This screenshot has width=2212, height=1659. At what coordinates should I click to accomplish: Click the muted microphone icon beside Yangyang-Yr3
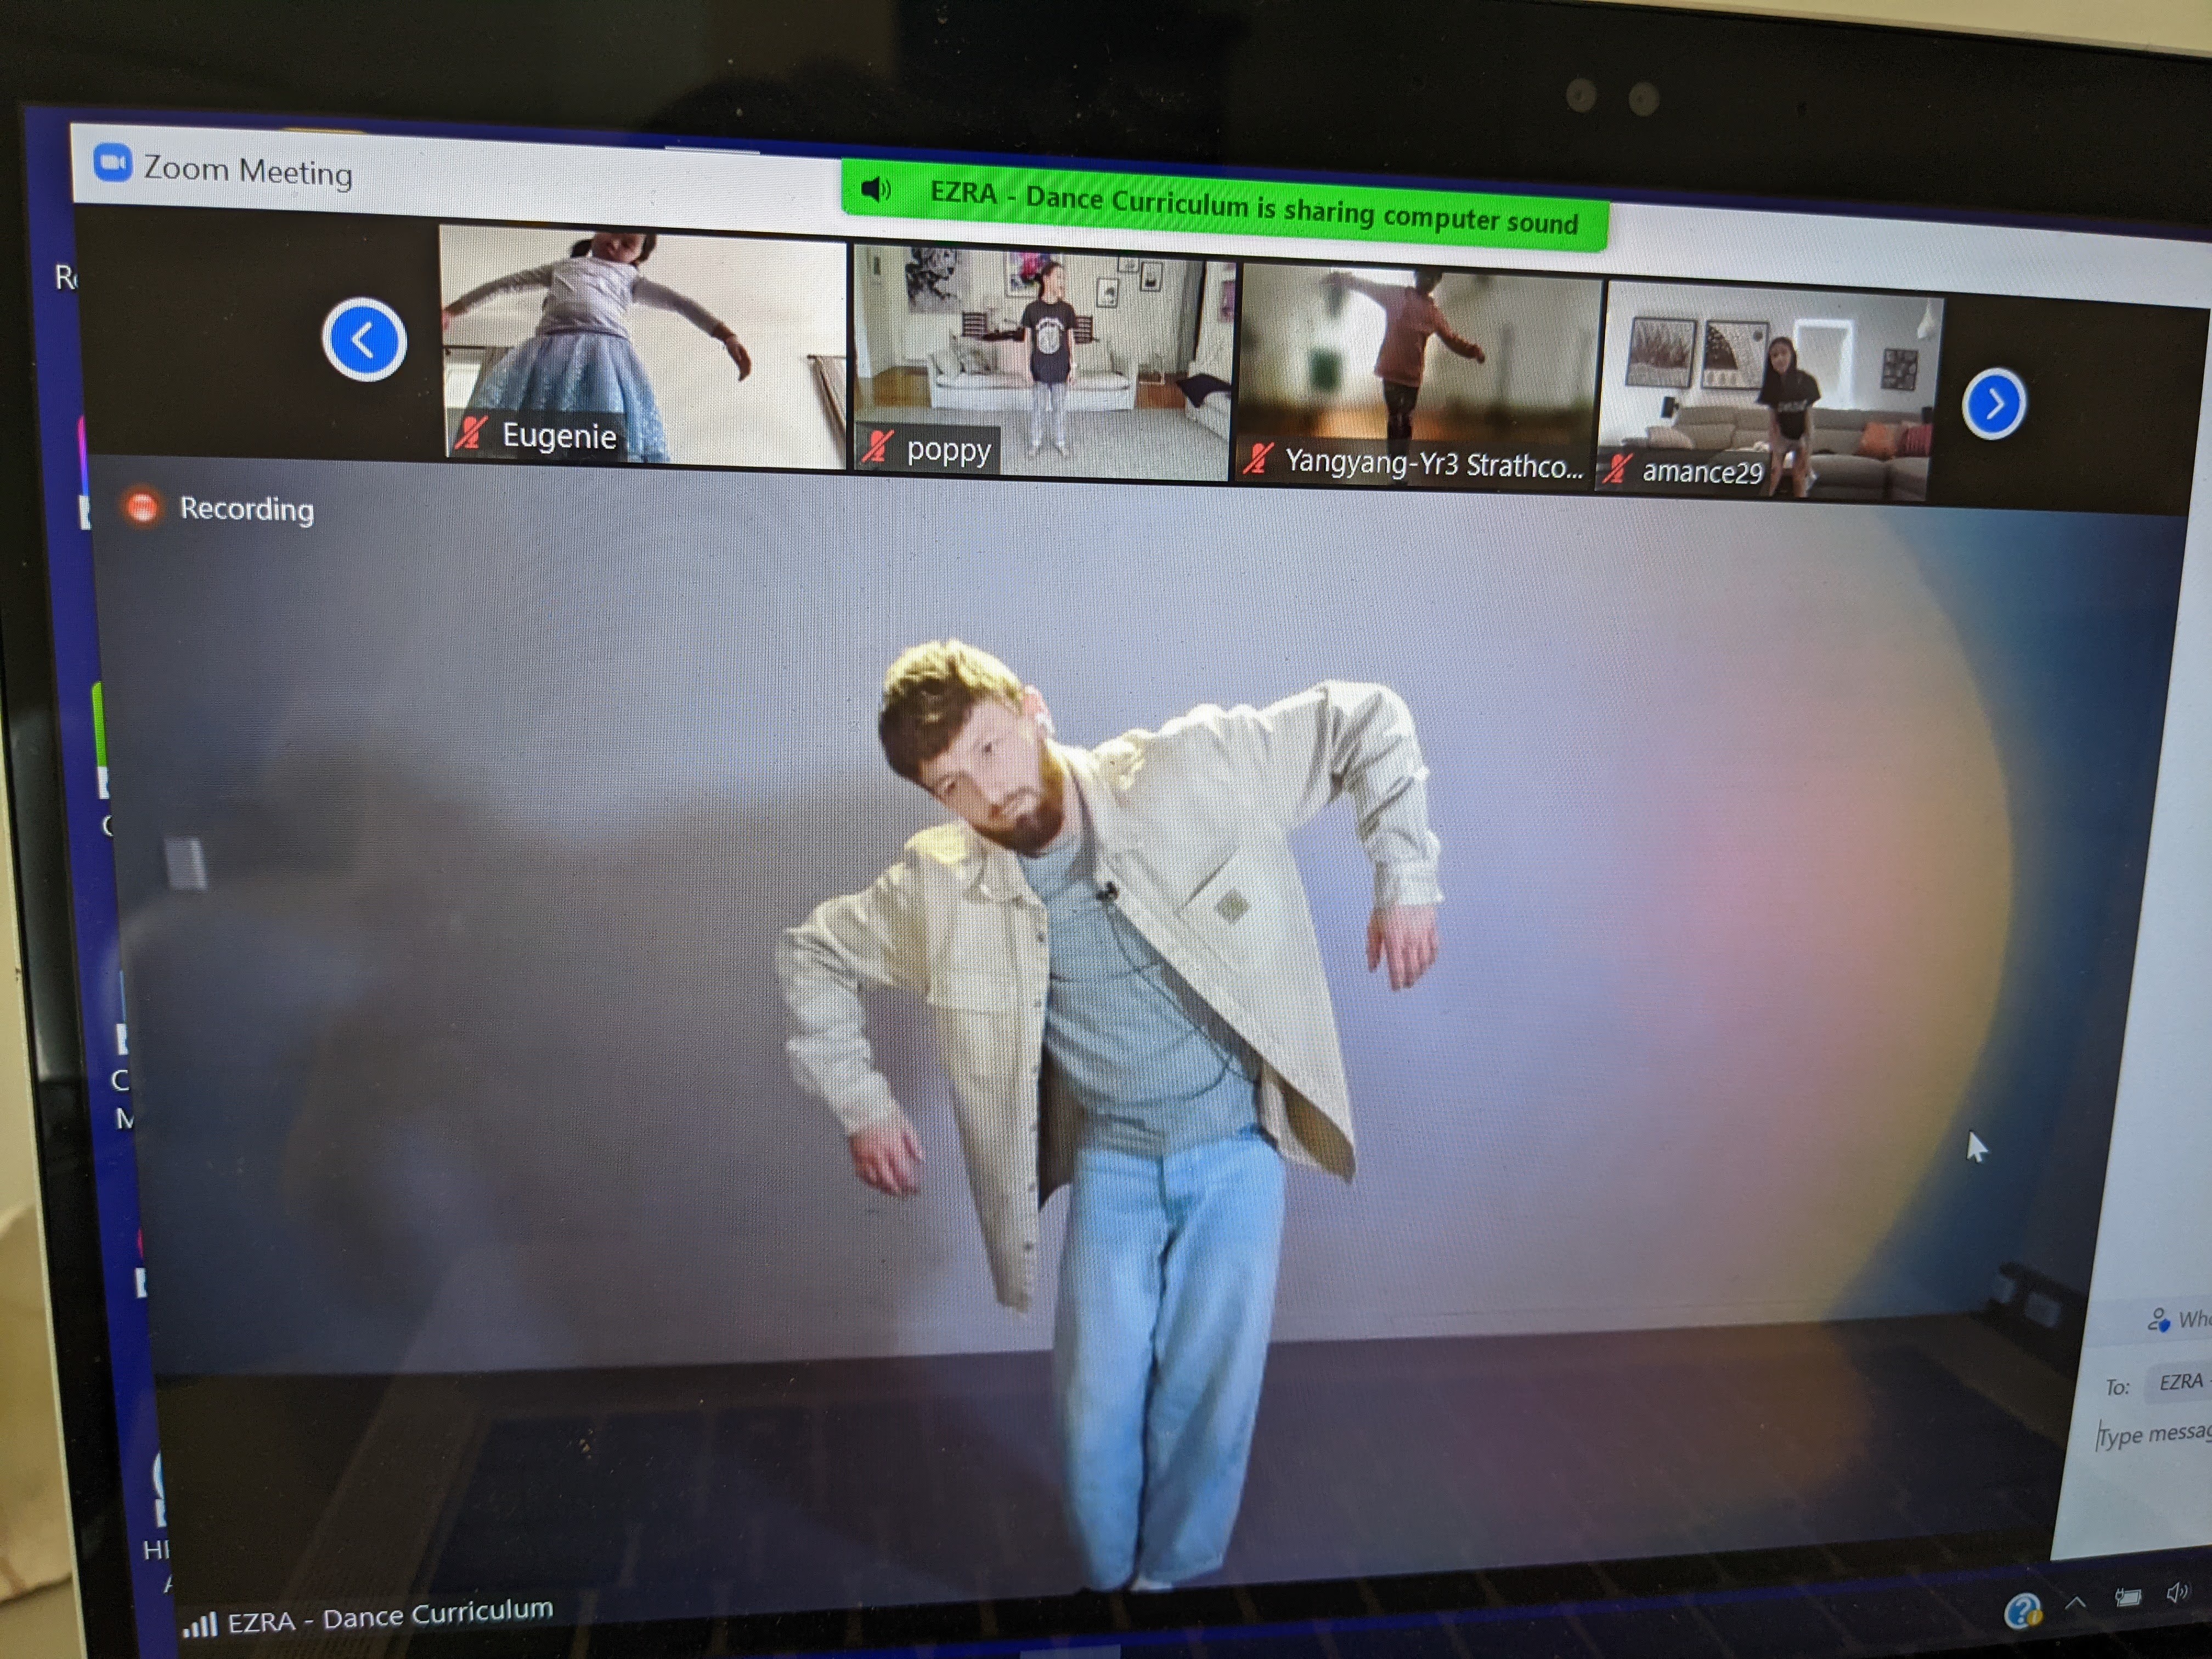pyautogui.click(x=1257, y=458)
